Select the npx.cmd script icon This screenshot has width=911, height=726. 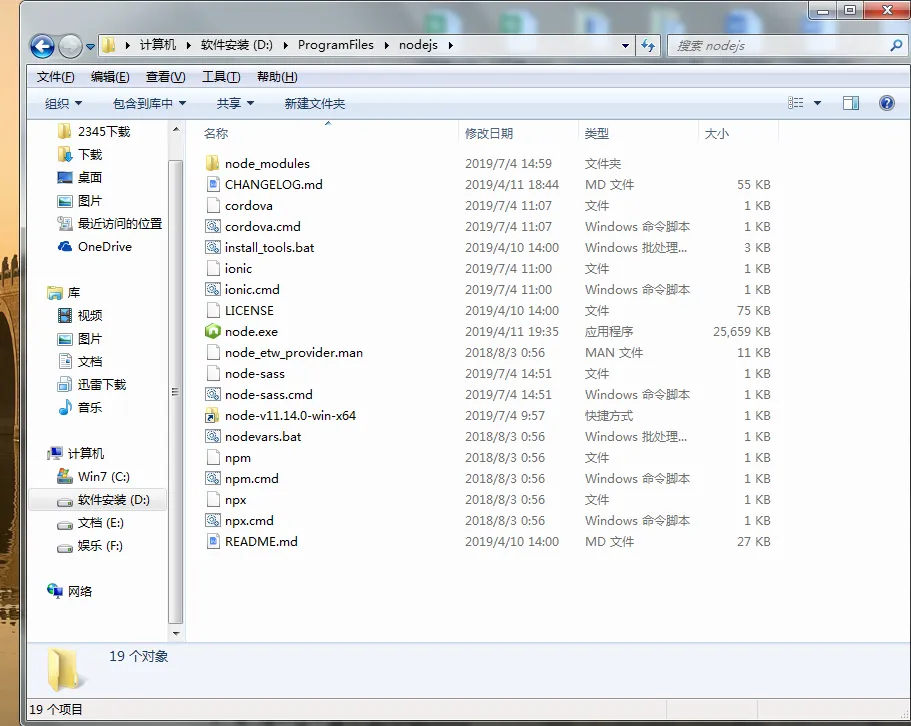click(x=213, y=520)
